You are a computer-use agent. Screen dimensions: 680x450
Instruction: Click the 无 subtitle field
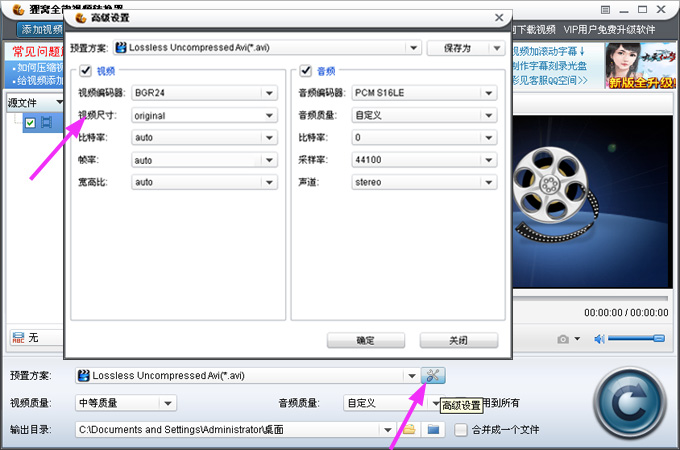[x=36, y=338]
